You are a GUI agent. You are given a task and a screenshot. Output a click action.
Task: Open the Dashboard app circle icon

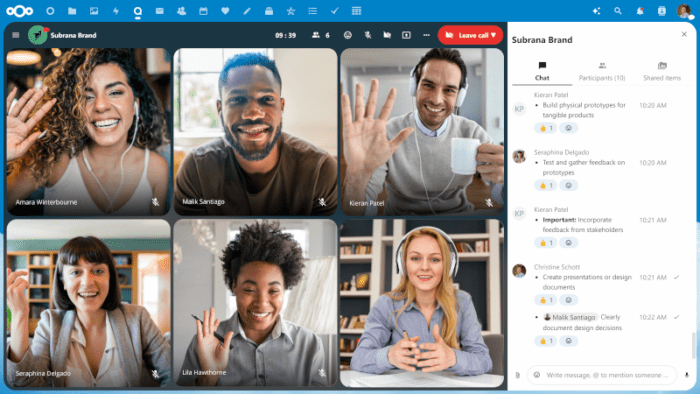coord(50,11)
